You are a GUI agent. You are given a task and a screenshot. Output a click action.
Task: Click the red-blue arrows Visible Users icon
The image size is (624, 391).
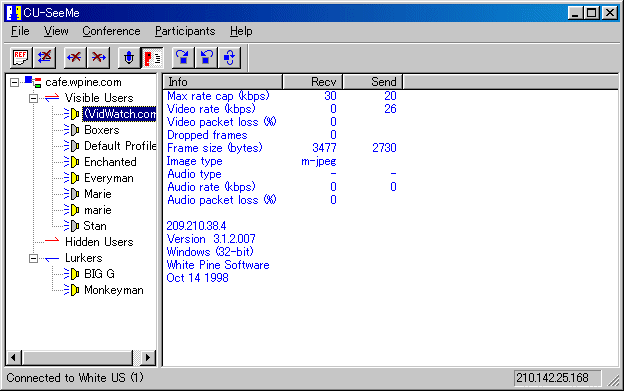52,98
